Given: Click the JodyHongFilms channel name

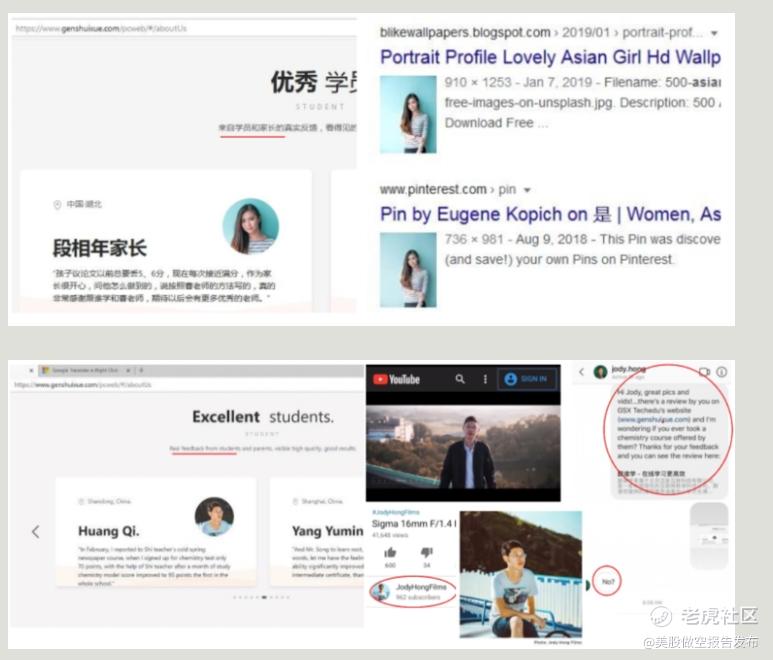Looking at the screenshot, I should click(x=421, y=587).
